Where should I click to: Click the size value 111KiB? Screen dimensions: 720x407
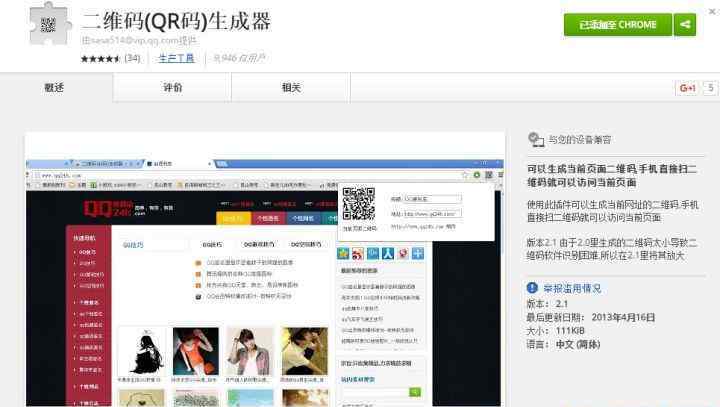pyautogui.click(x=570, y=331)
